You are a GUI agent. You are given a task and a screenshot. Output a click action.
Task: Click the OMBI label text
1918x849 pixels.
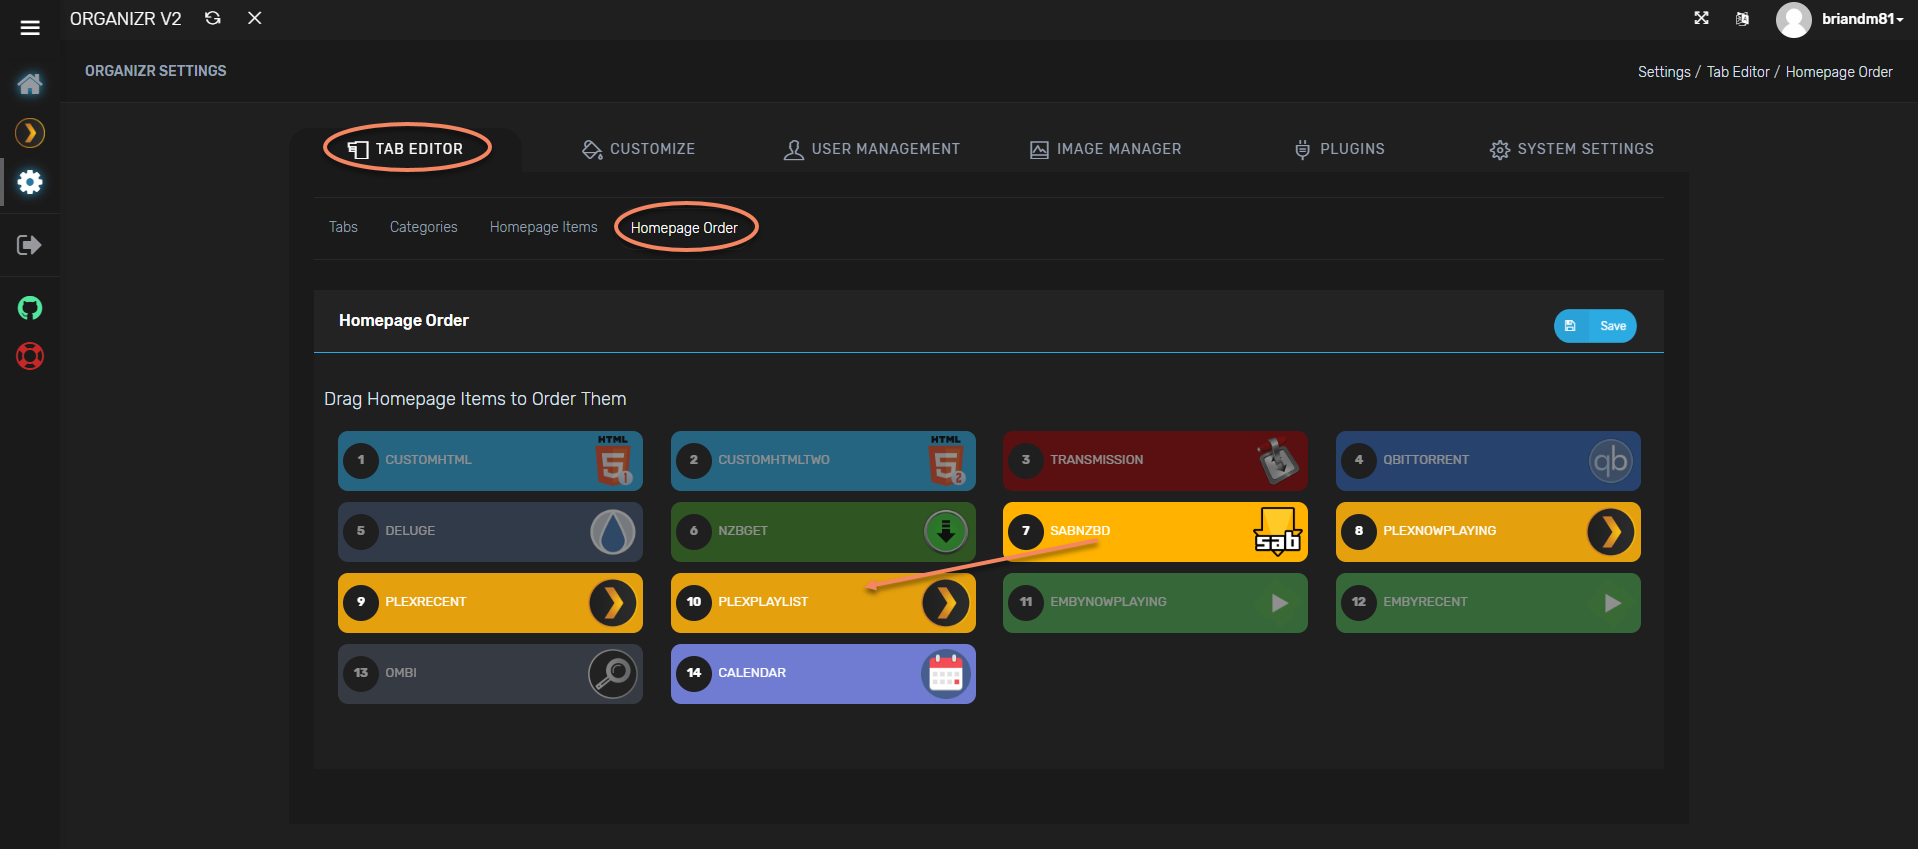[x=401, y=673]
